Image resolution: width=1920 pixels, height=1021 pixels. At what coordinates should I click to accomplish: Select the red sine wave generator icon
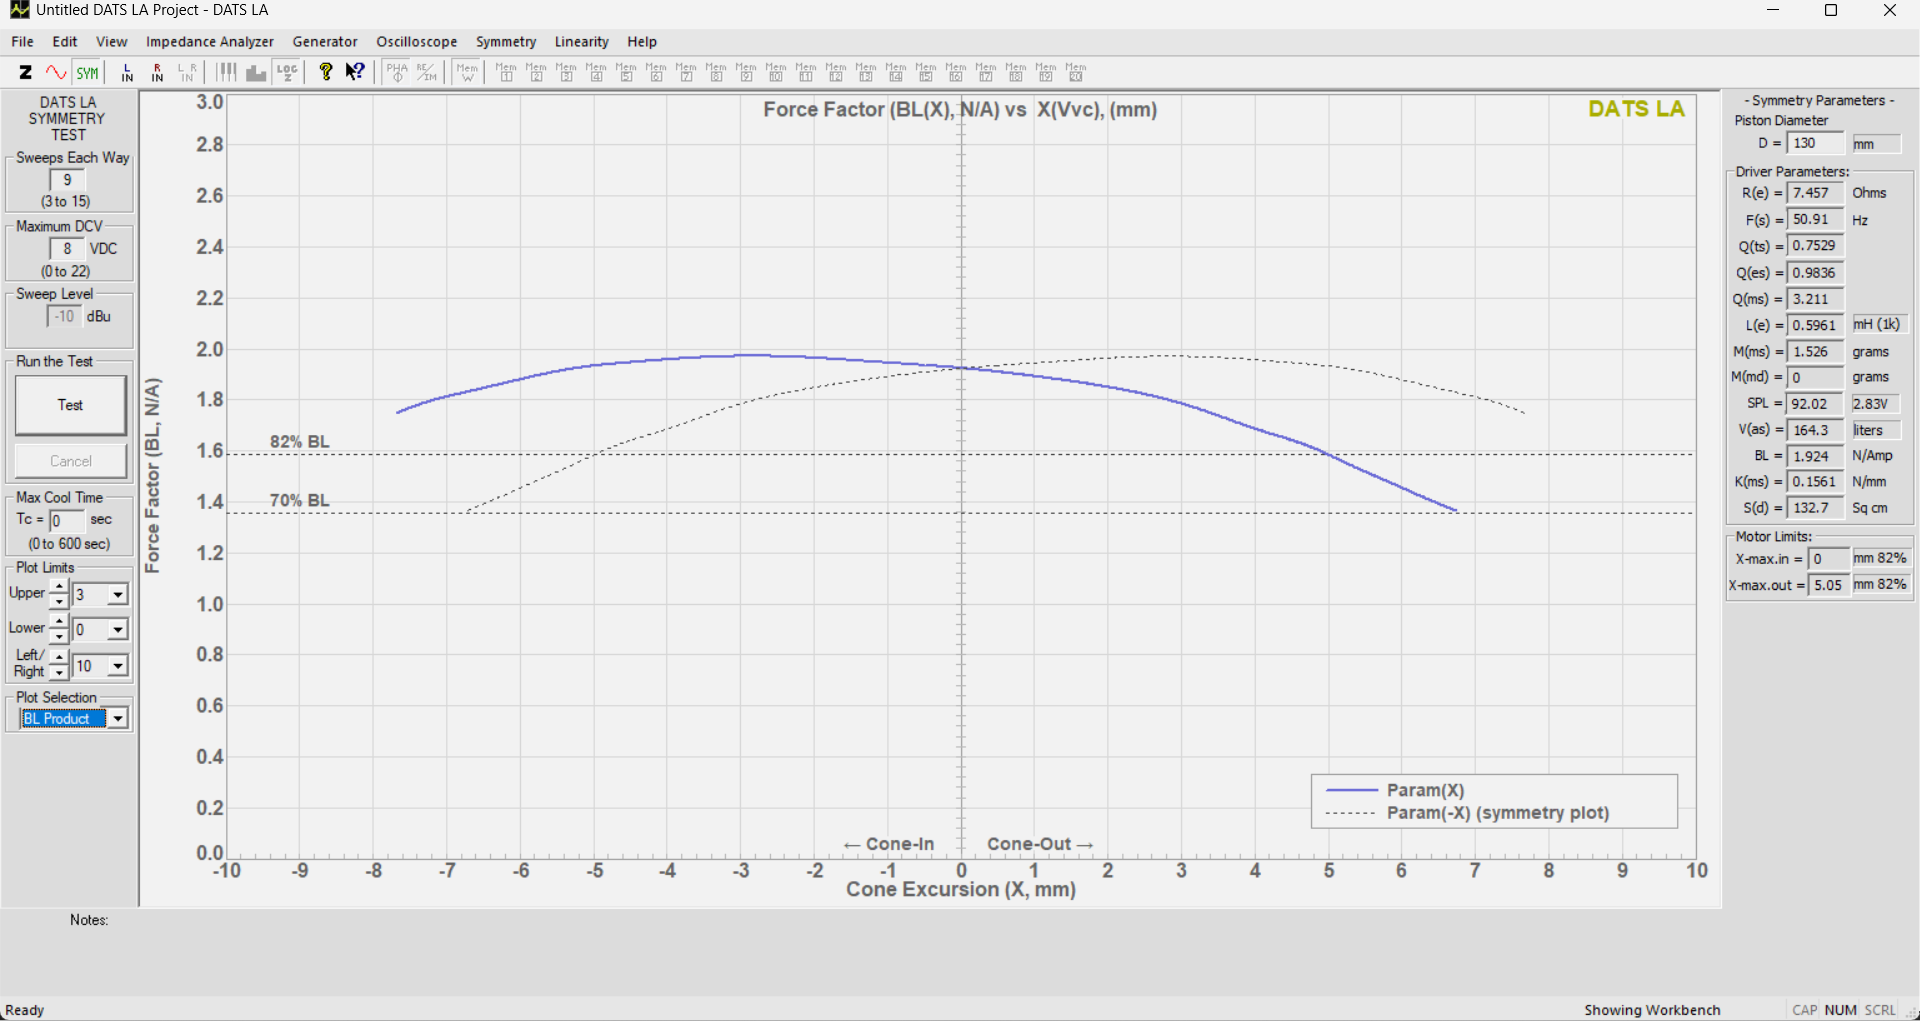[x=56, y=72]
